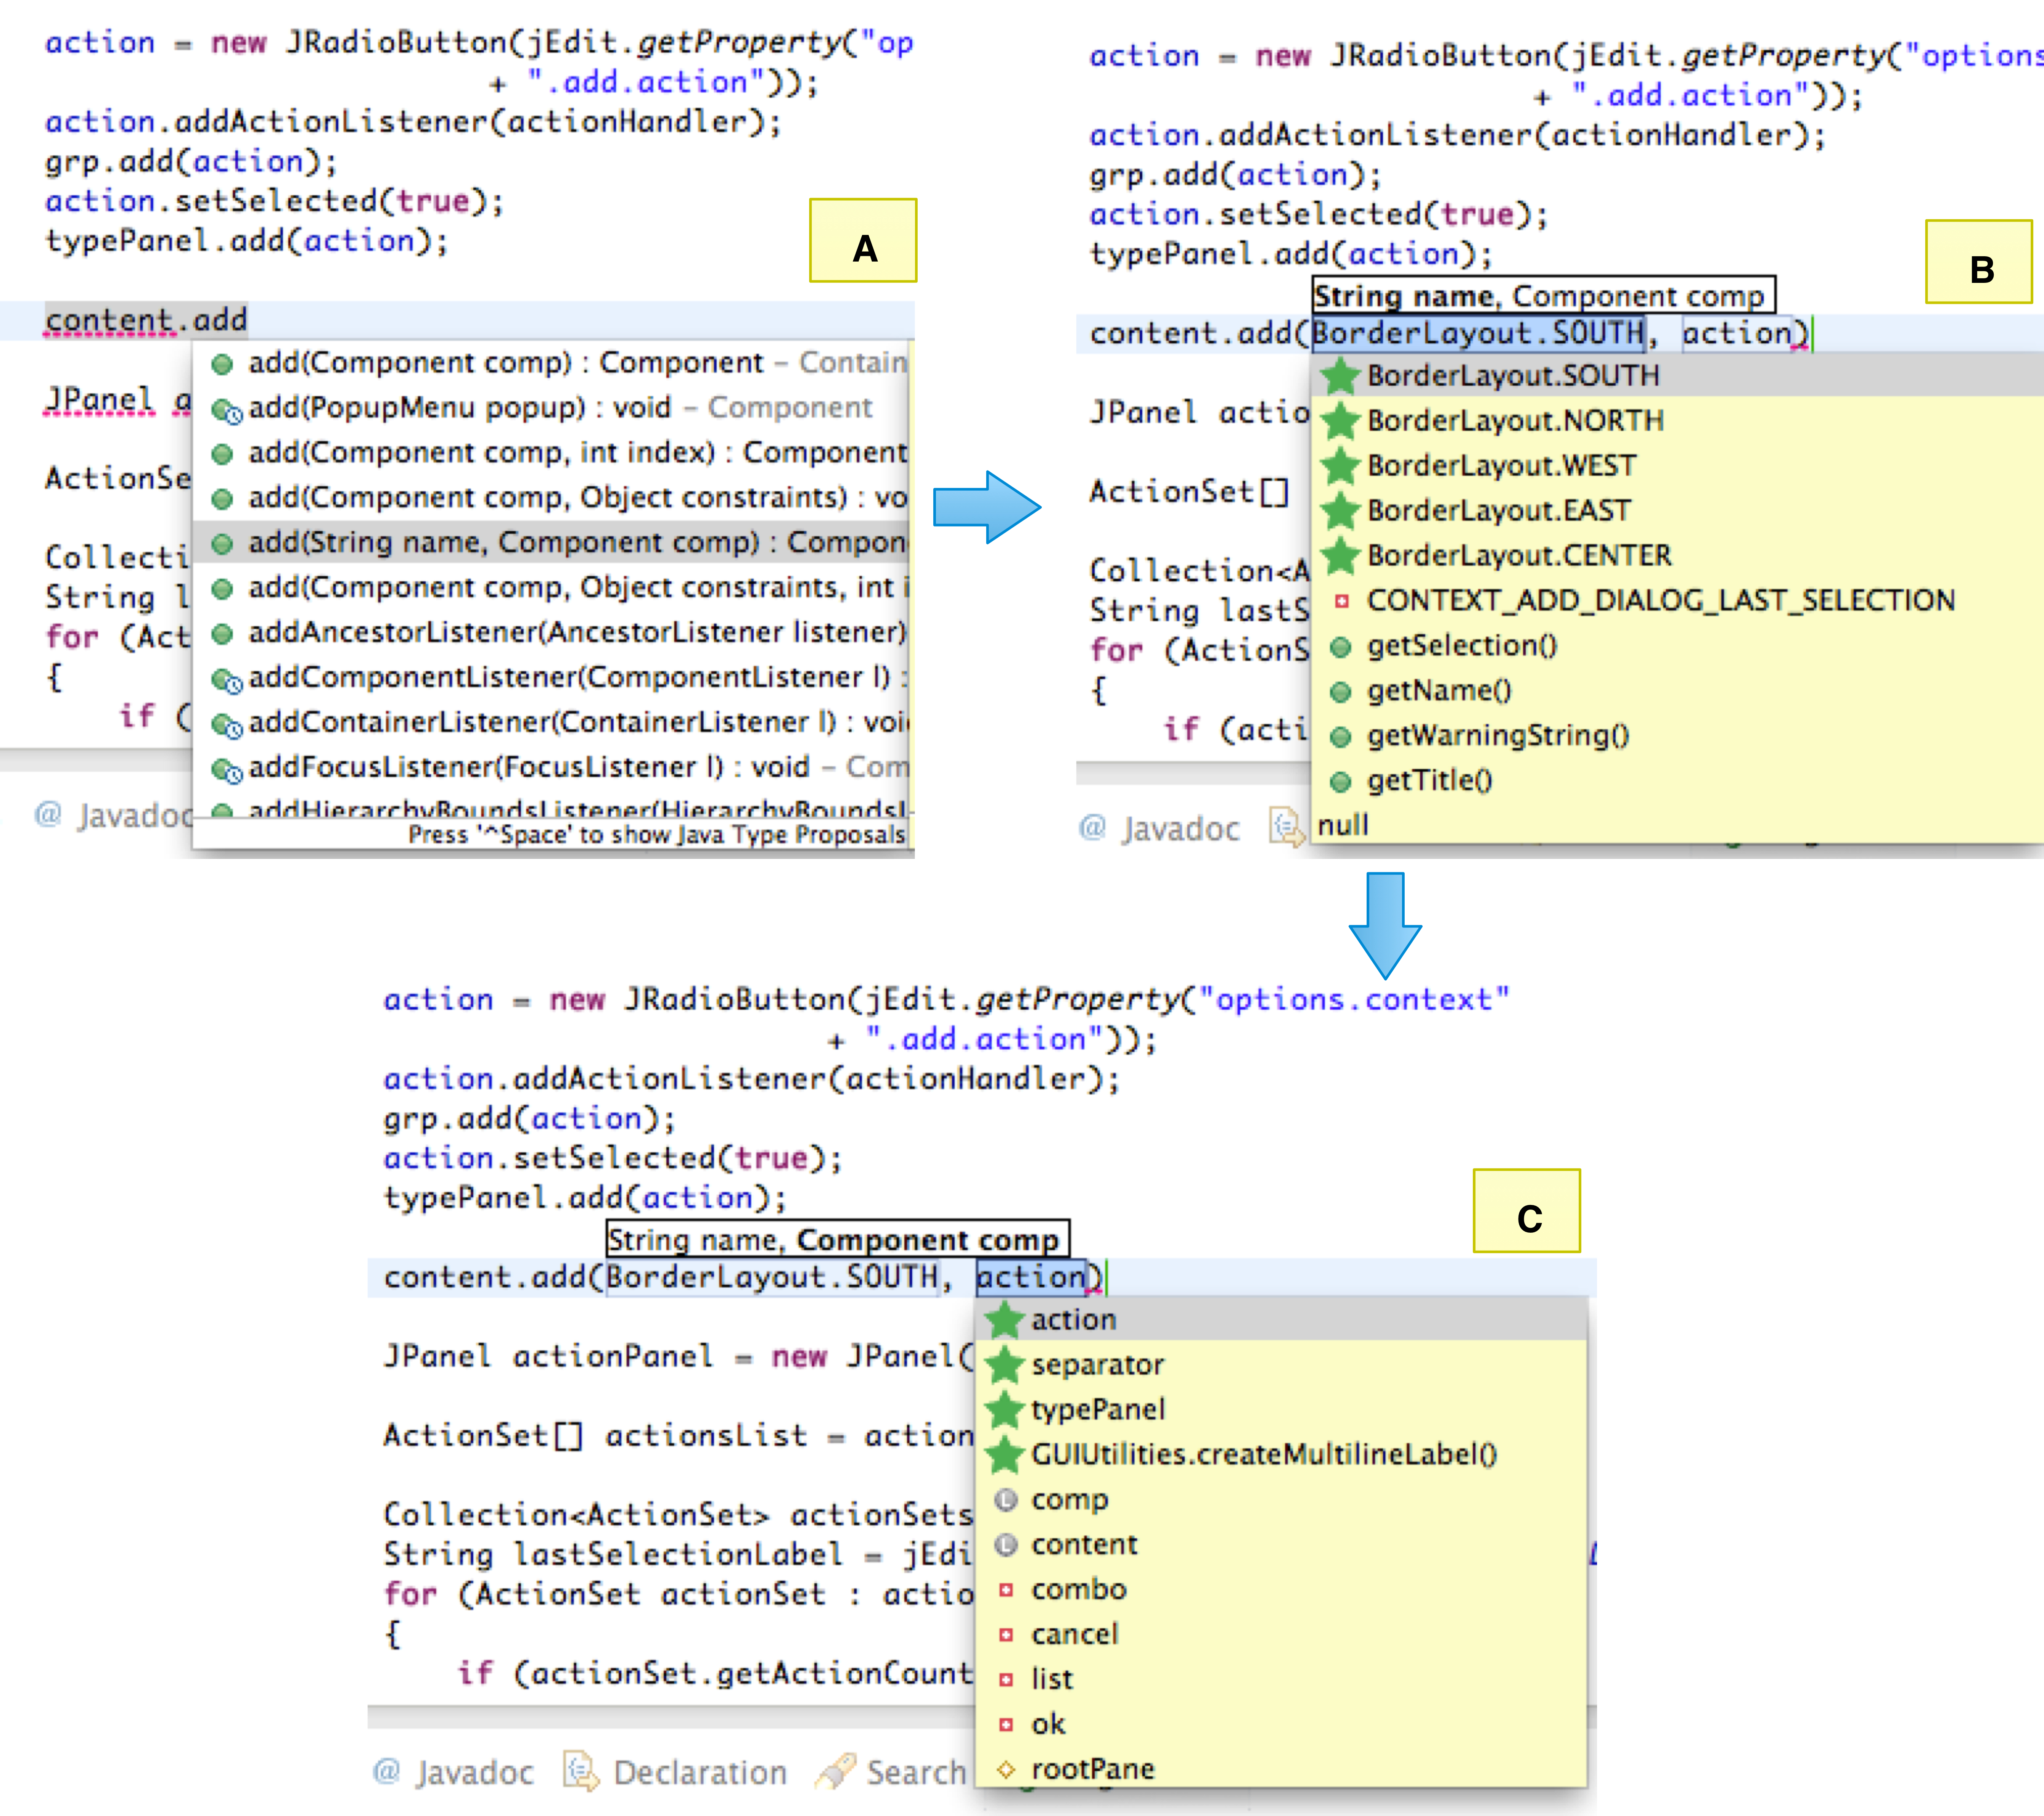
Task: Click the icon beside addFocusListener proposal
Action: pyautogui.click(x=226, y=770)
